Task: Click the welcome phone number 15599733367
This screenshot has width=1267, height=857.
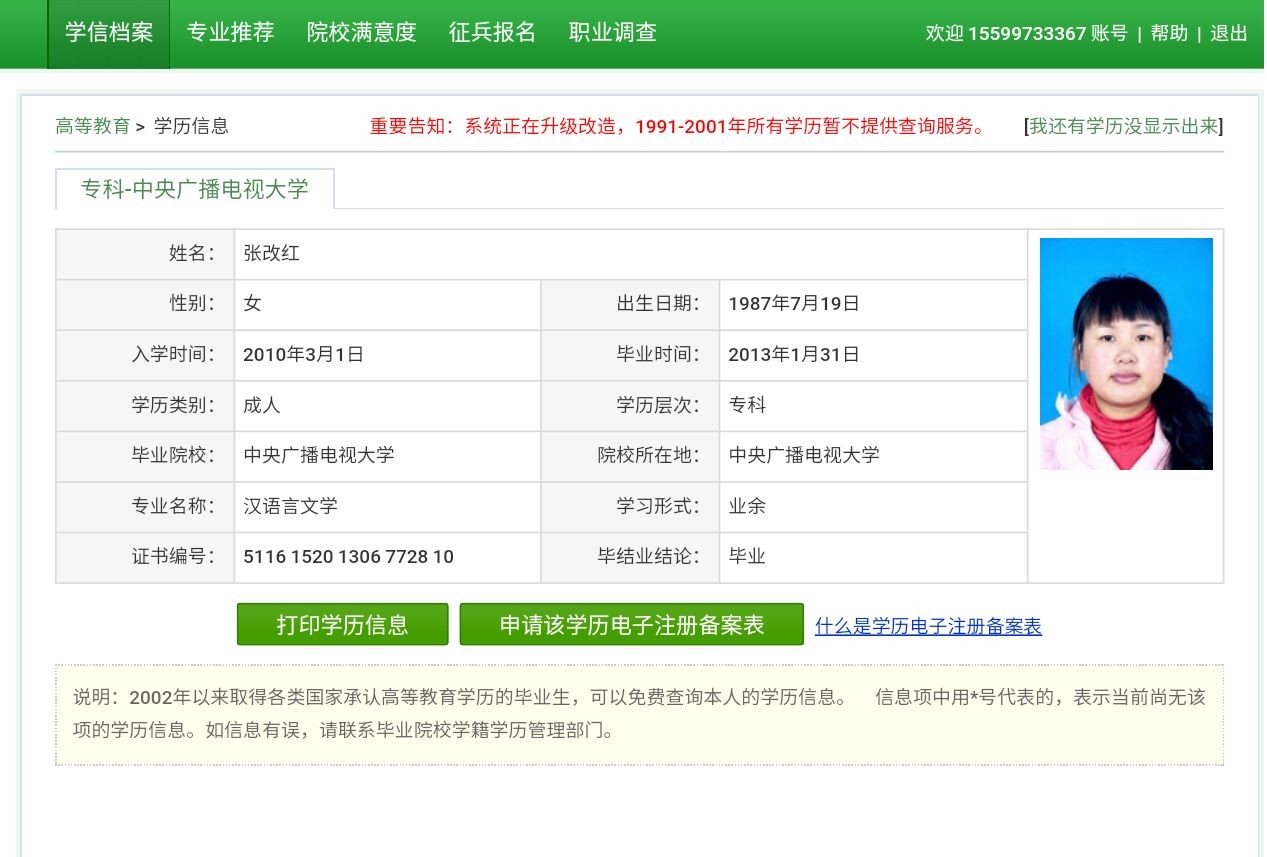Action: pos(1027,33)
